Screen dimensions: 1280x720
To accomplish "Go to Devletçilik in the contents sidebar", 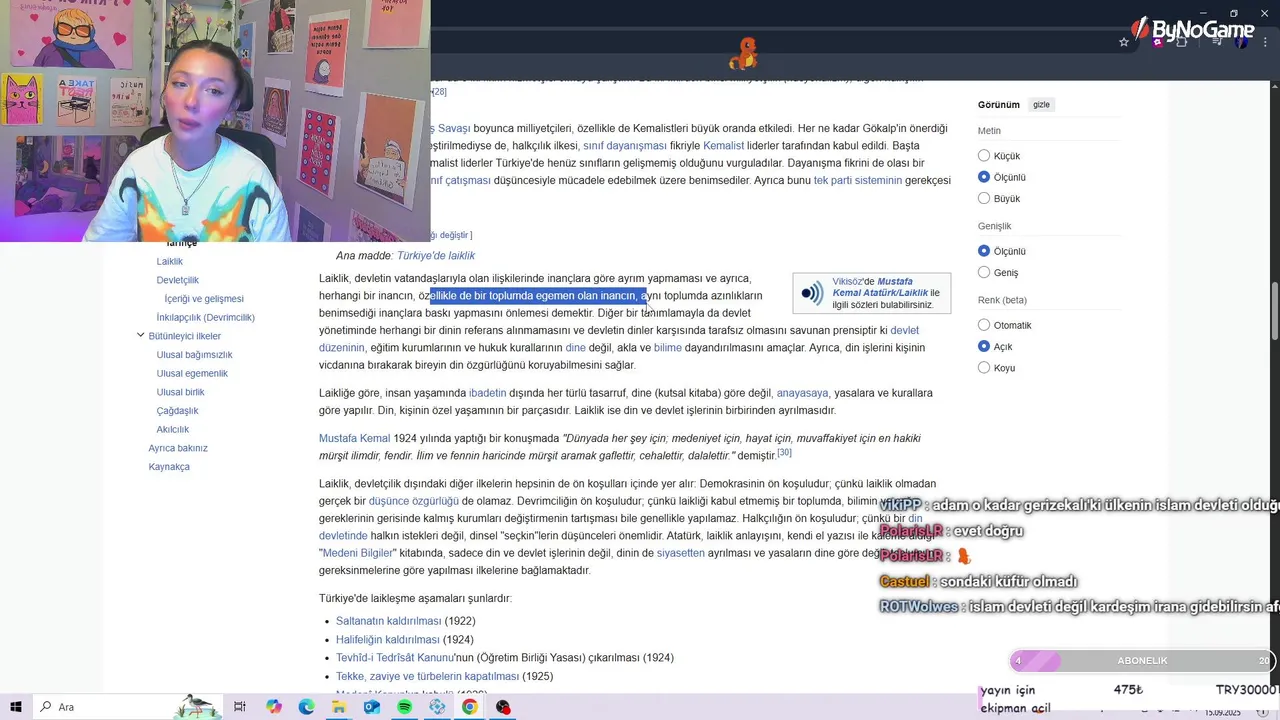I will point(178,280).
